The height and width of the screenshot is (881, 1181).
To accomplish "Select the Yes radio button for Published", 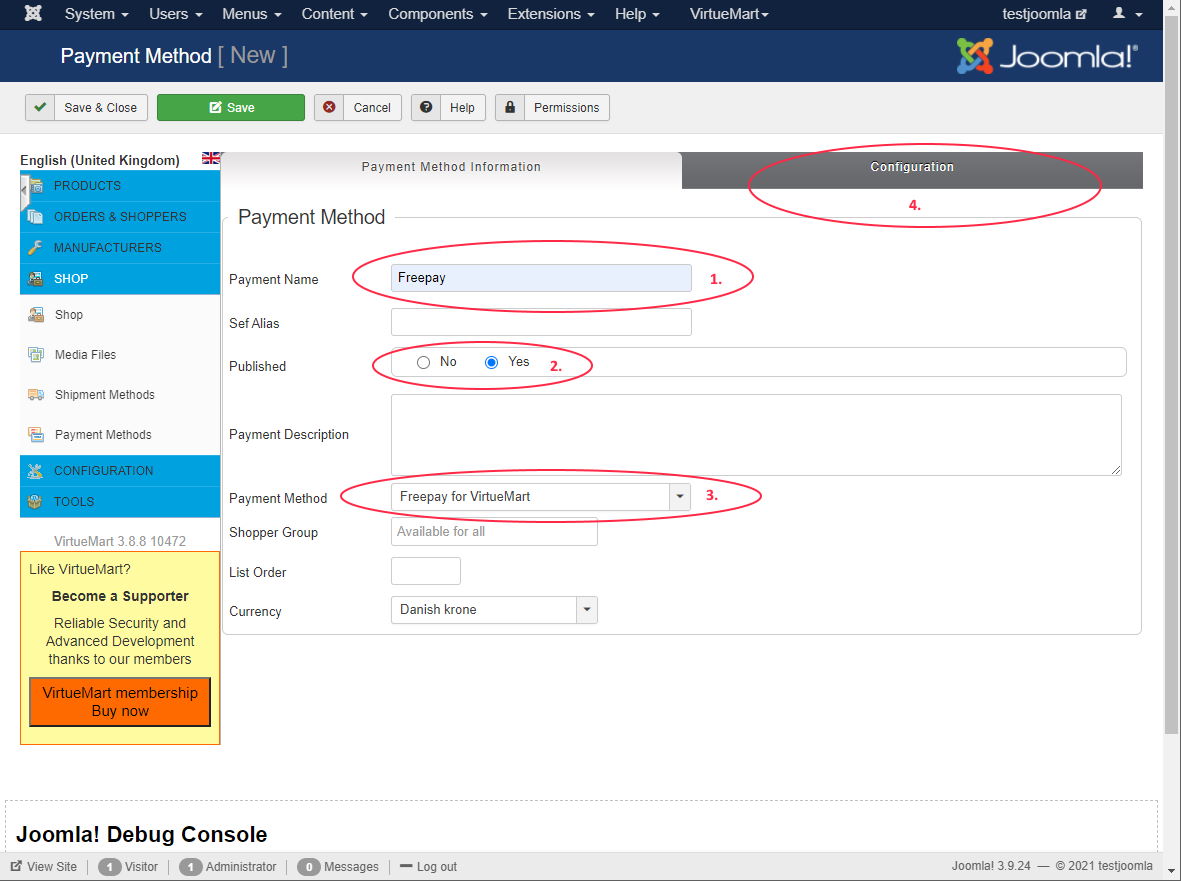I will tap(491, 362).
